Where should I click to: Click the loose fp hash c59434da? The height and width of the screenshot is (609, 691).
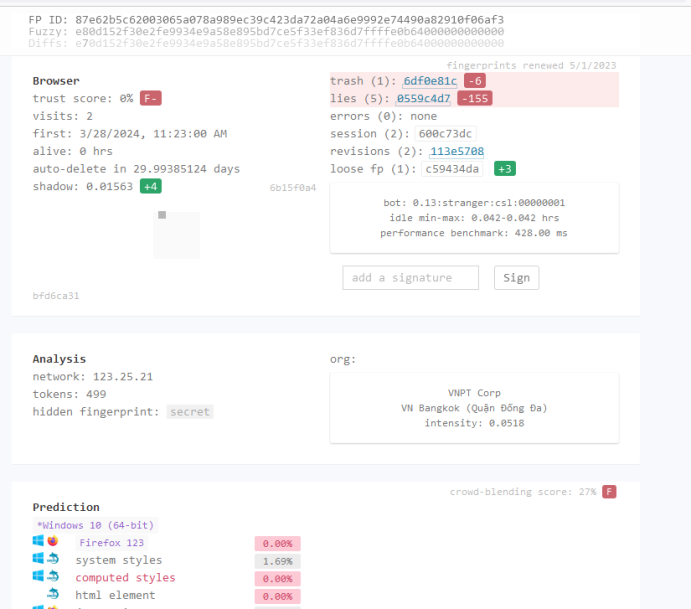pyautogui.click(x=452, y=169)
